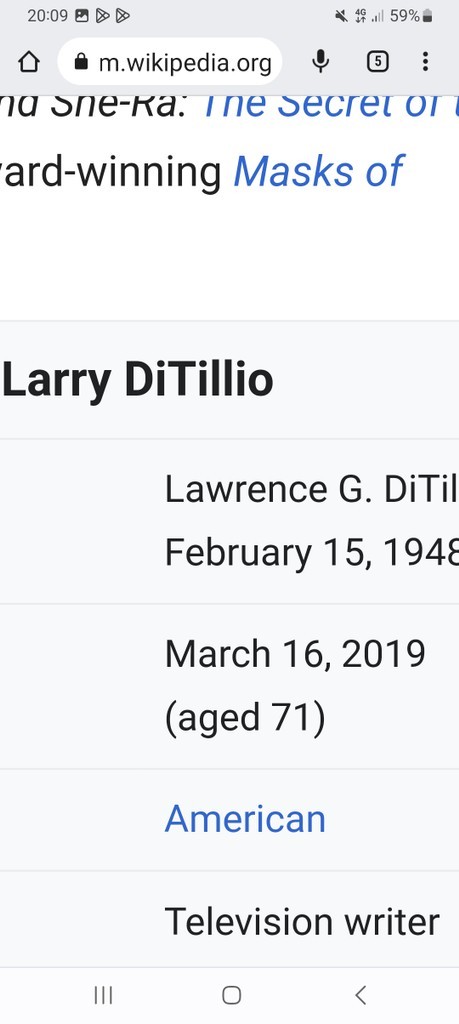Tap the Television writer occupation text

pyautogui.click(x=302, y=921)
